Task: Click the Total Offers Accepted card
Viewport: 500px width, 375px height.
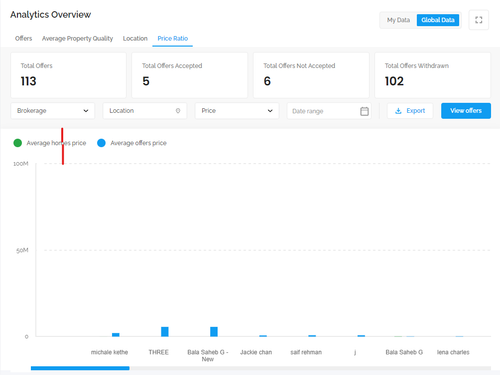Action: click(190, 75)
